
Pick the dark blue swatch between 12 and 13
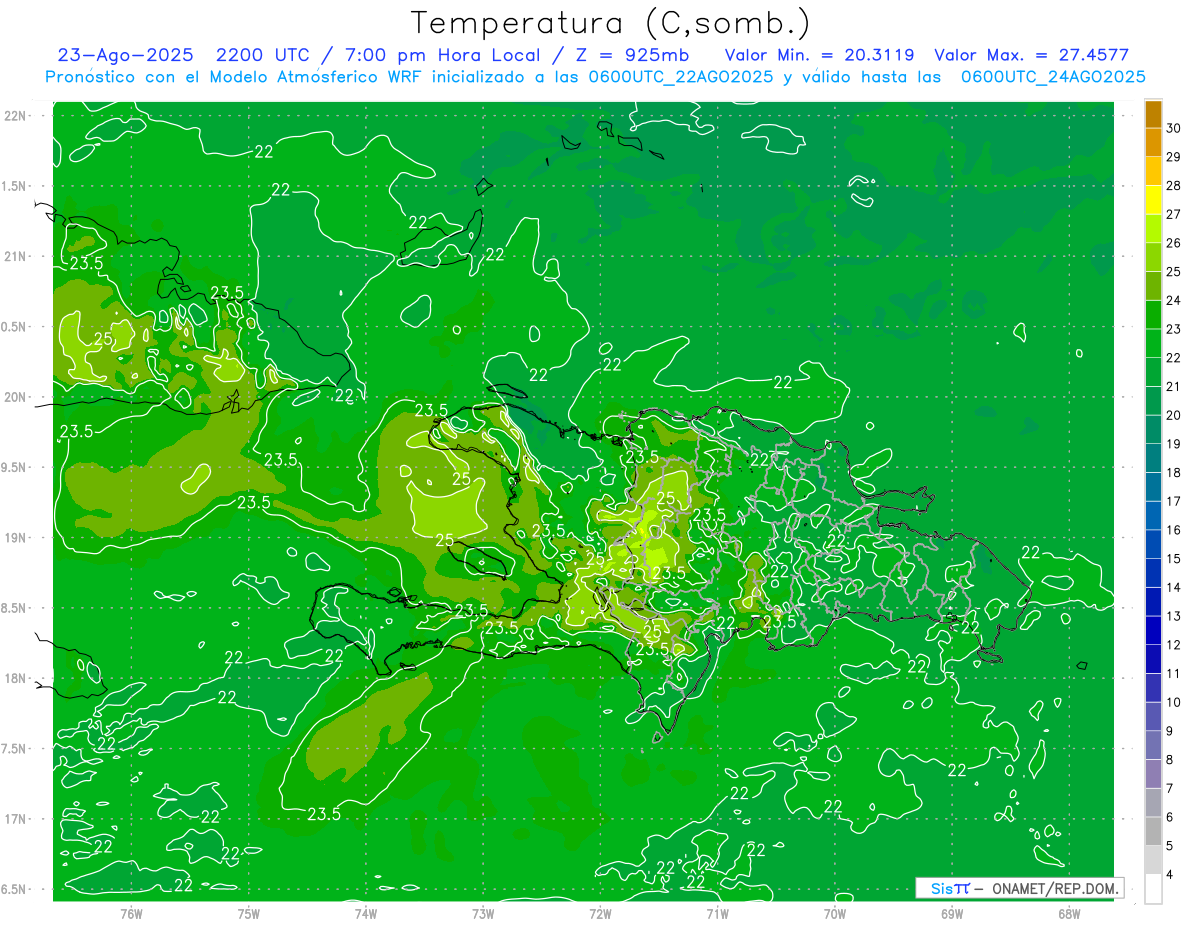[x=1153, y=631]
